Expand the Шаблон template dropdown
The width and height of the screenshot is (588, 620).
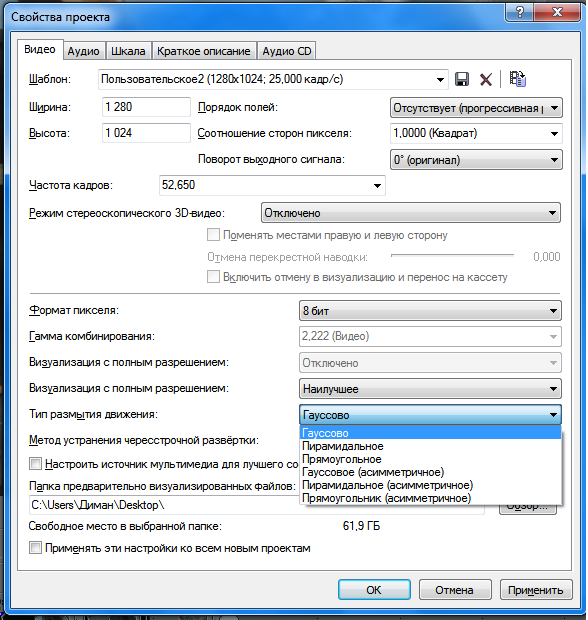[440, 79]
